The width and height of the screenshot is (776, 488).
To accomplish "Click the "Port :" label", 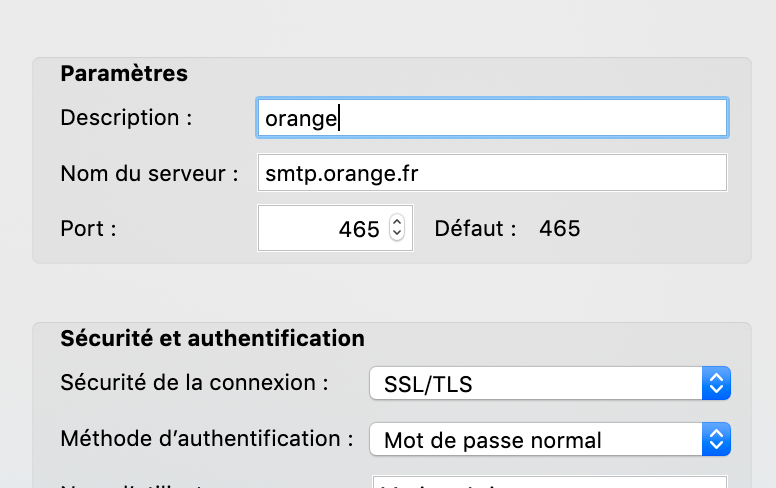I will 89,229.
